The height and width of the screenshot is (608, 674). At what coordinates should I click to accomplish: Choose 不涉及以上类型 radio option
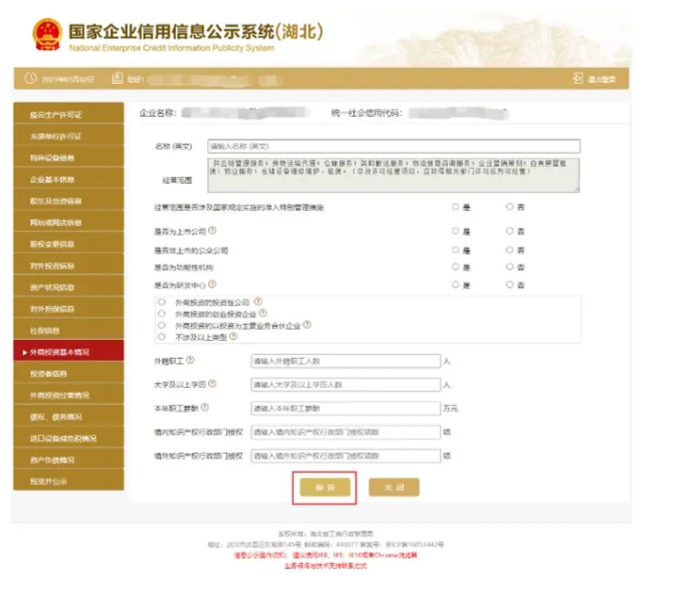click(162, 338)
